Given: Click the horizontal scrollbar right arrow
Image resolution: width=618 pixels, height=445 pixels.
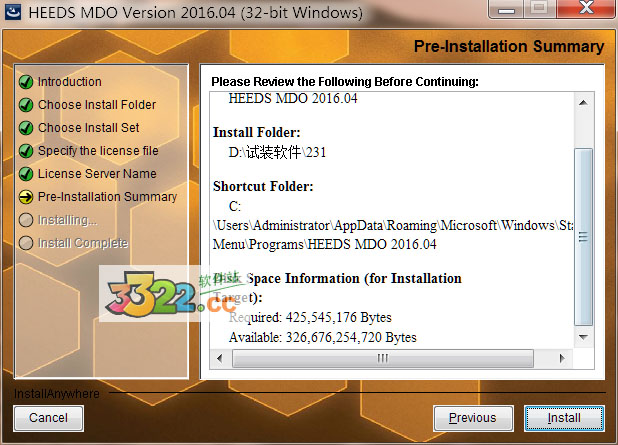Looking at the screenshot, I should pyautogui.click(x=562, y=358).
